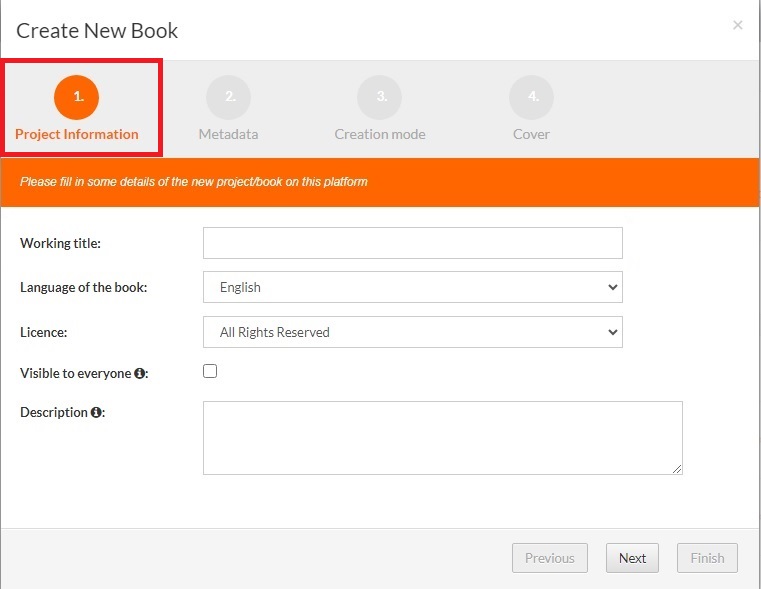Click the step 4 number circle
Screen dimensions: 761x589
pos(531,97)
